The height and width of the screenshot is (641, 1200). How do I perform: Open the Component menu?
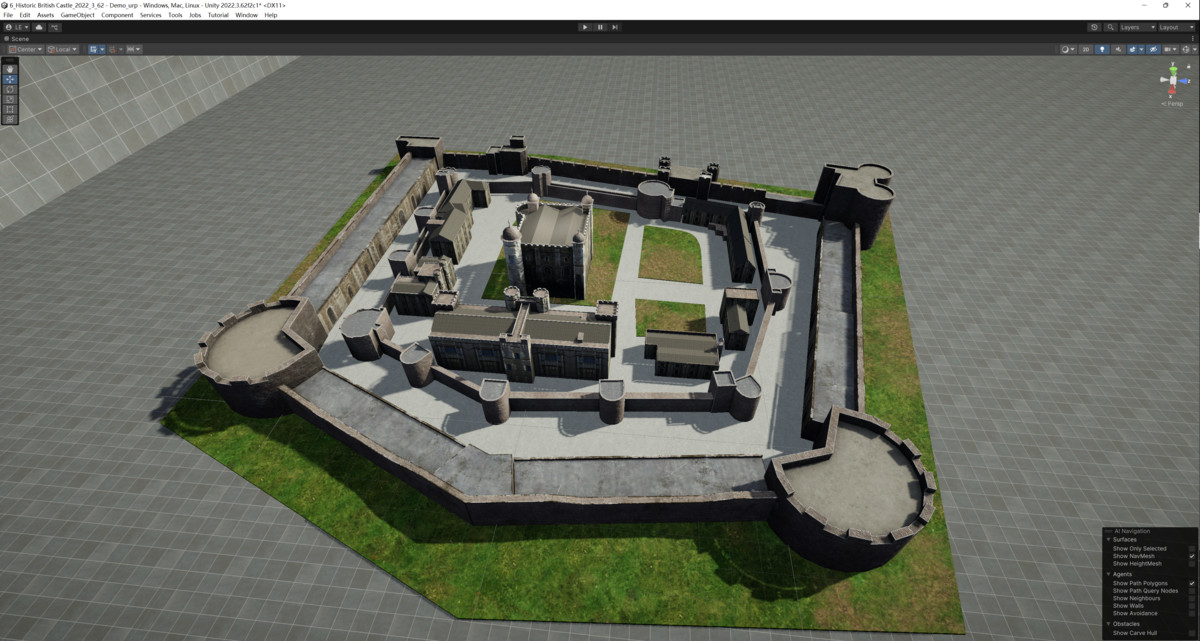tap(117, 14)
